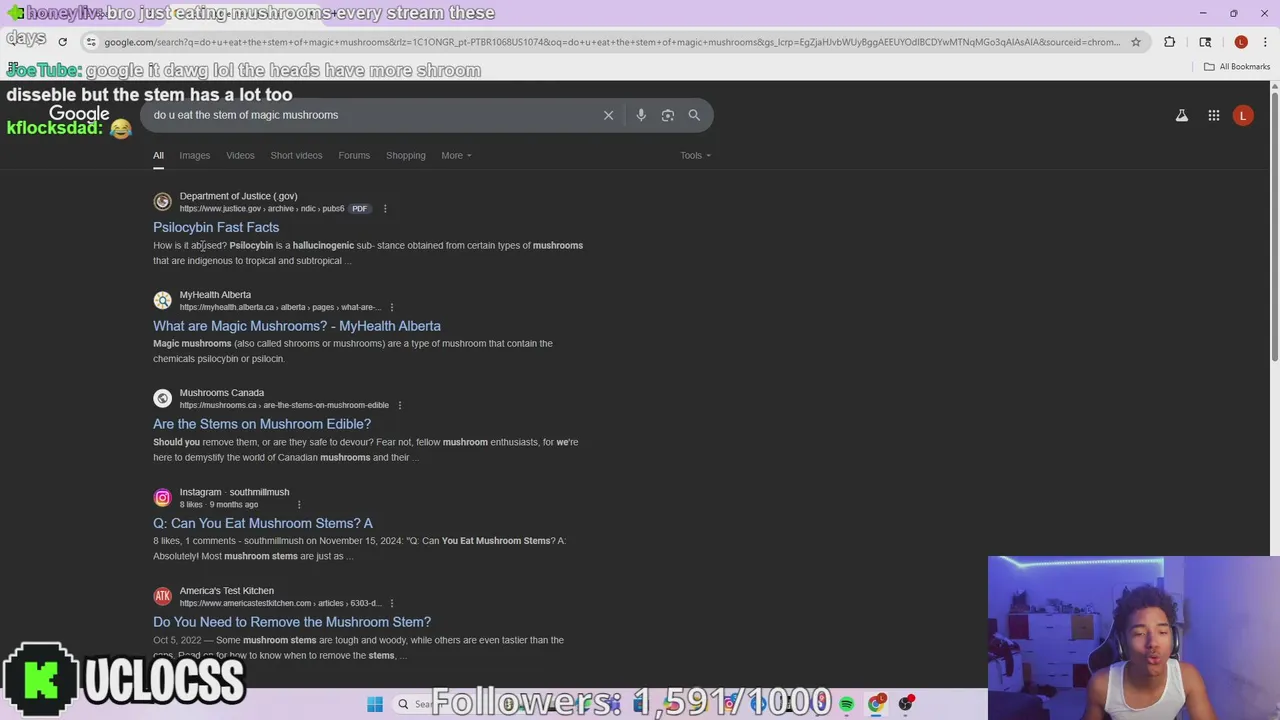The width and height of the screenshot is (1280, 720).
Task: Click the MyHealth Alberta source name
Action: tap(215, 295)
